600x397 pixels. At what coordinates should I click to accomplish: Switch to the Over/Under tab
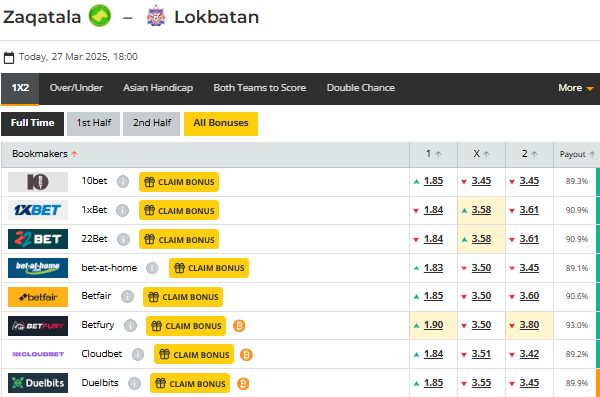pyautogui.click(x=76, y=88)
